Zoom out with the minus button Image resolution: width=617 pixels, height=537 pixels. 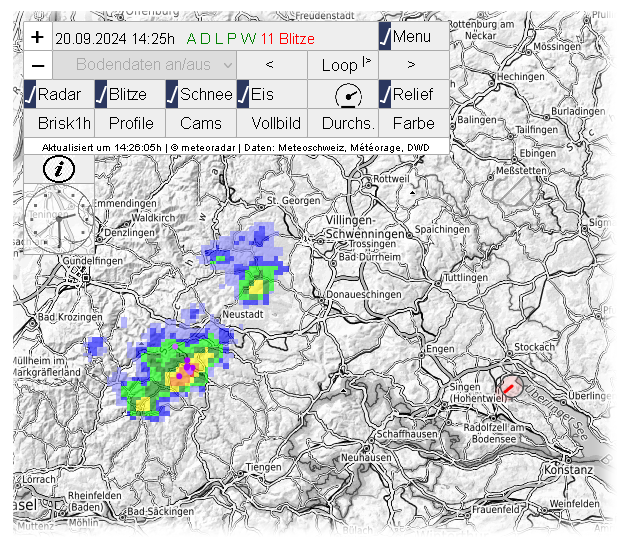coord(38,65)
